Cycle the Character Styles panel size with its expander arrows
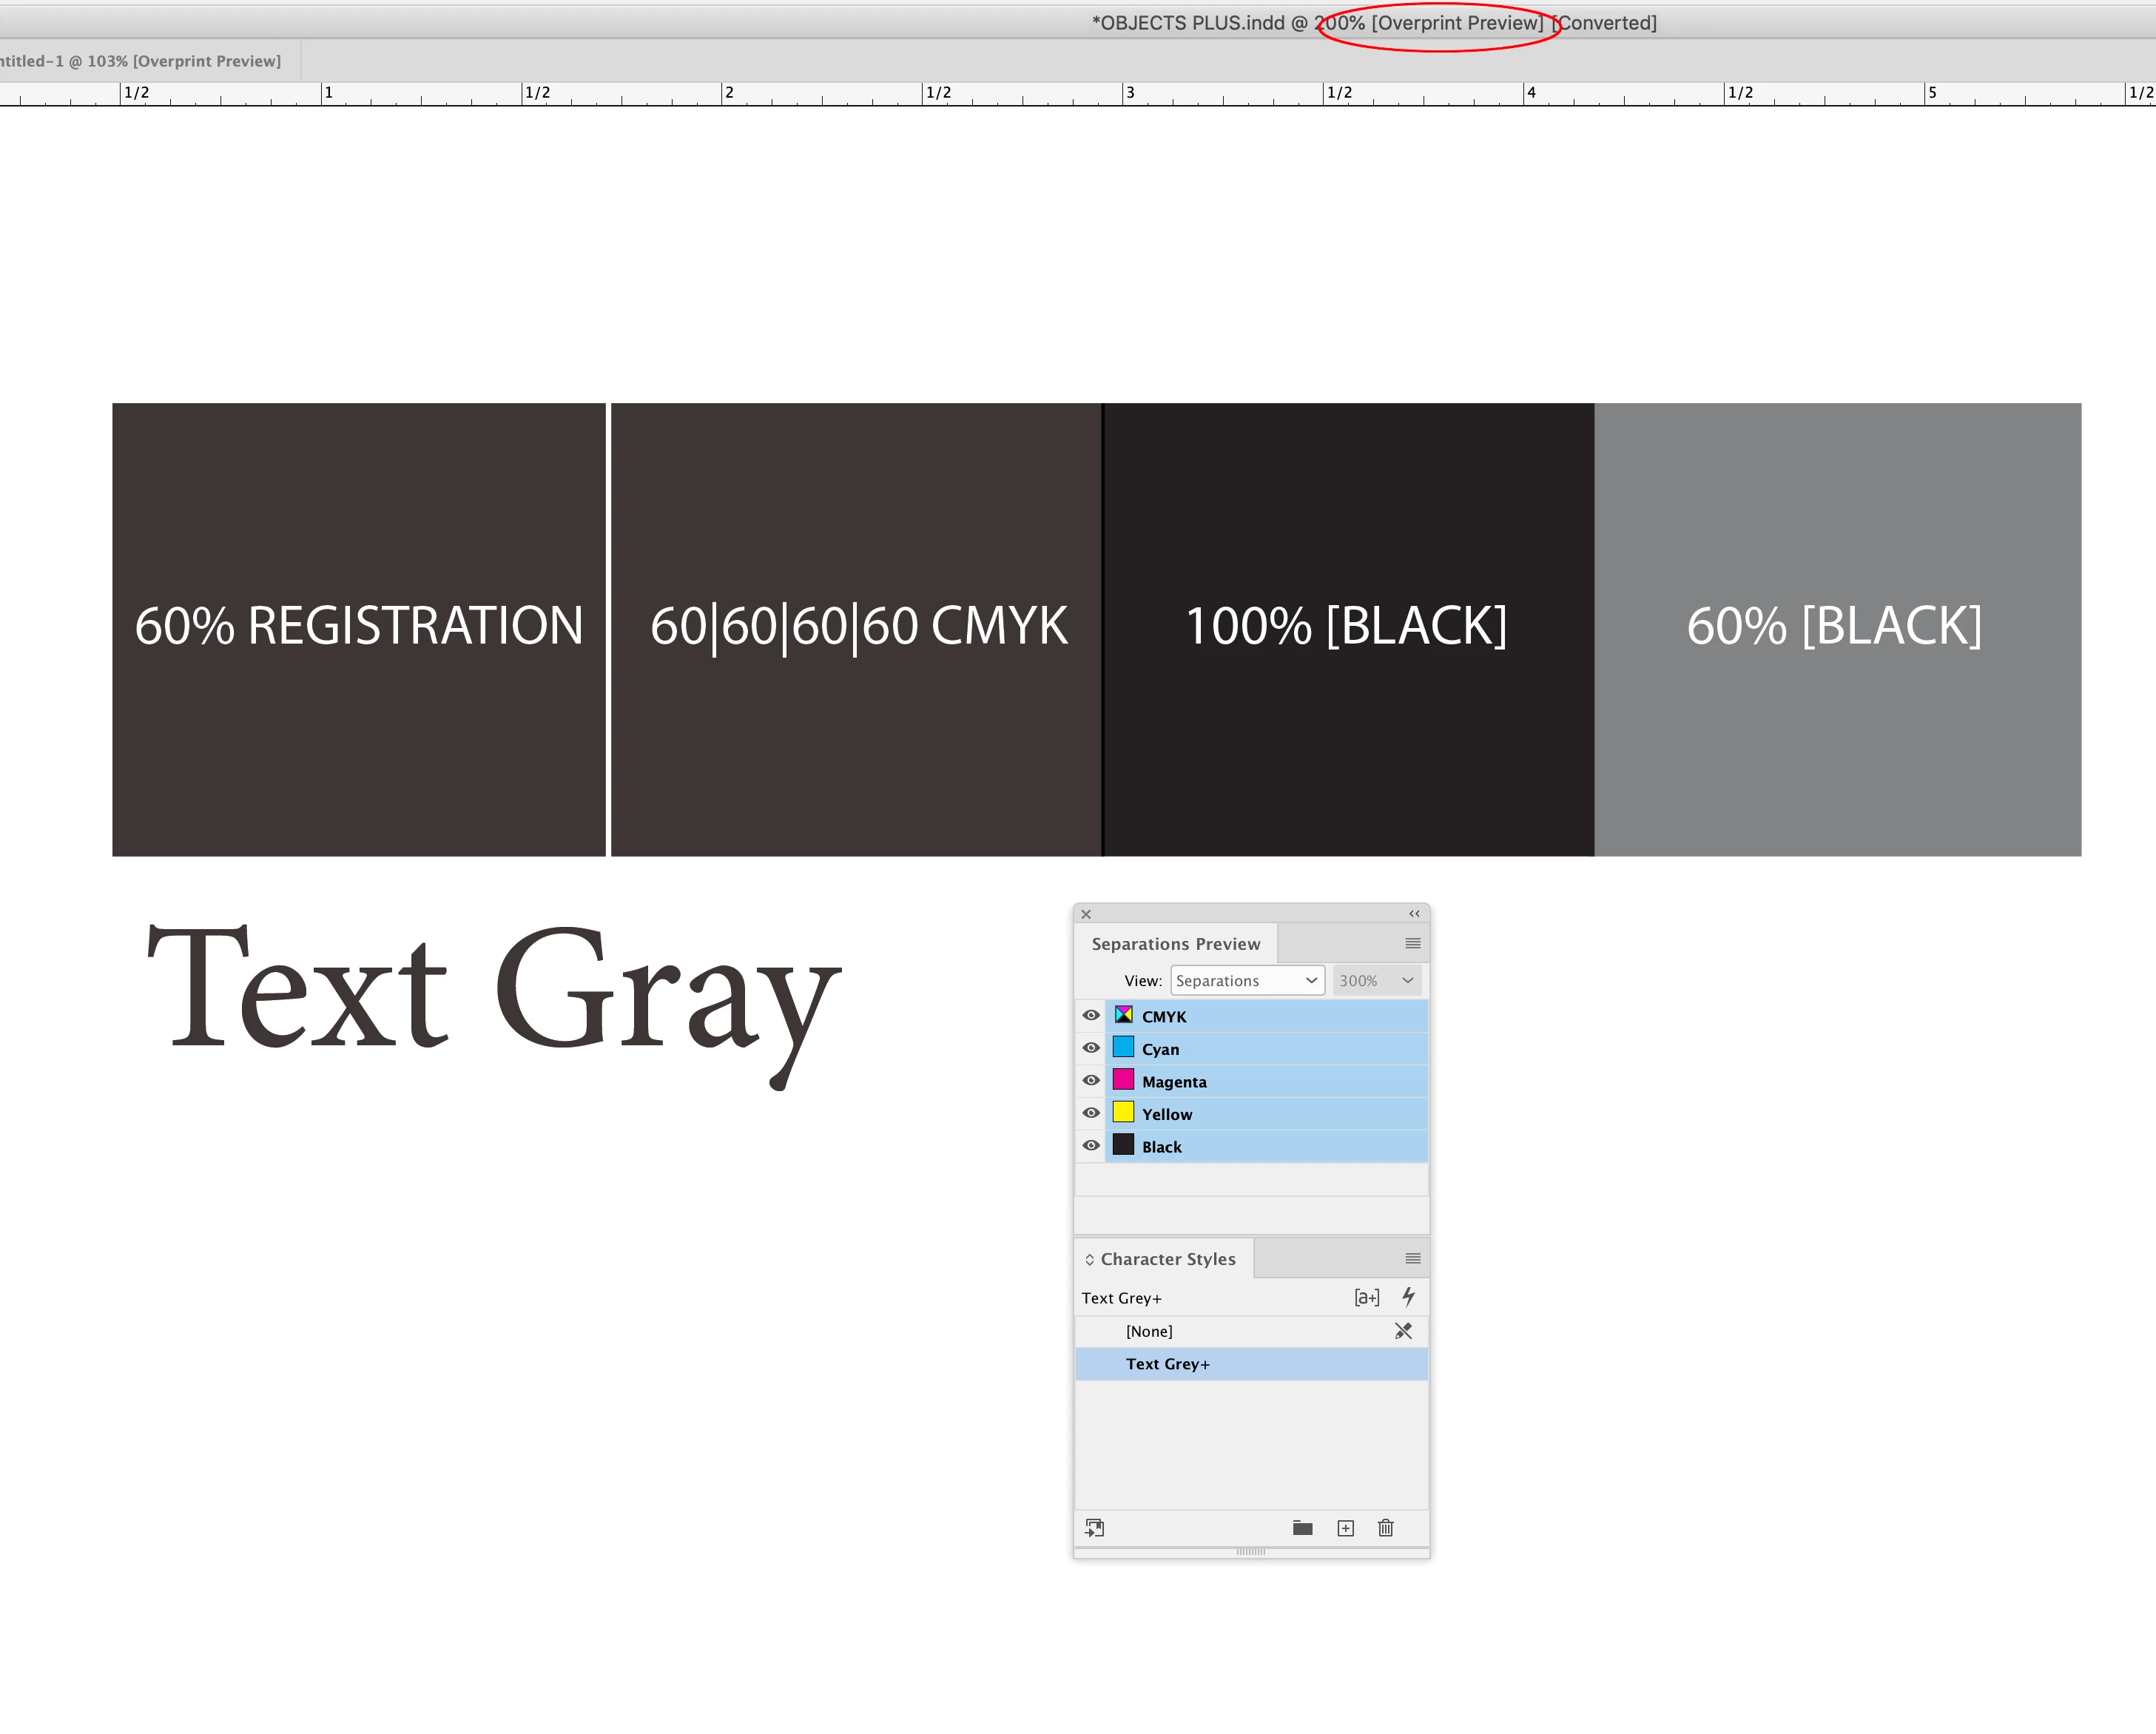 1089,1260
